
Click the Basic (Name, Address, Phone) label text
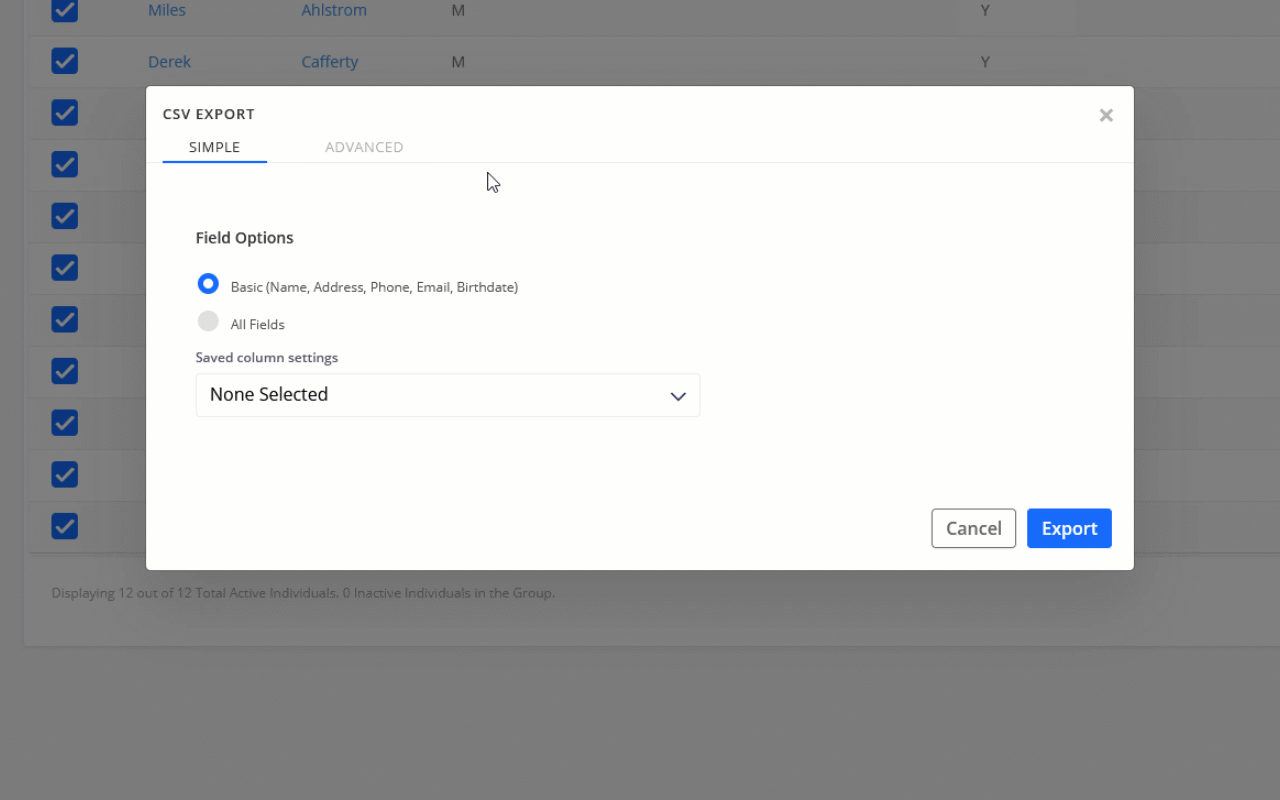tap(373, 287)
